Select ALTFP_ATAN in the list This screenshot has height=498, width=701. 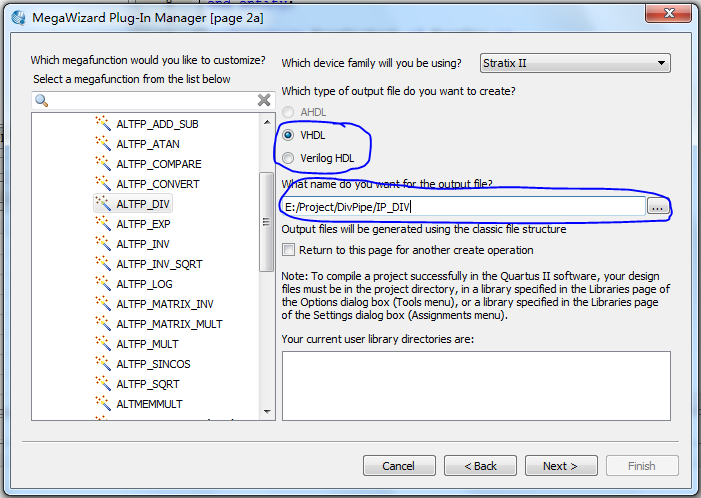click(148, 144)
